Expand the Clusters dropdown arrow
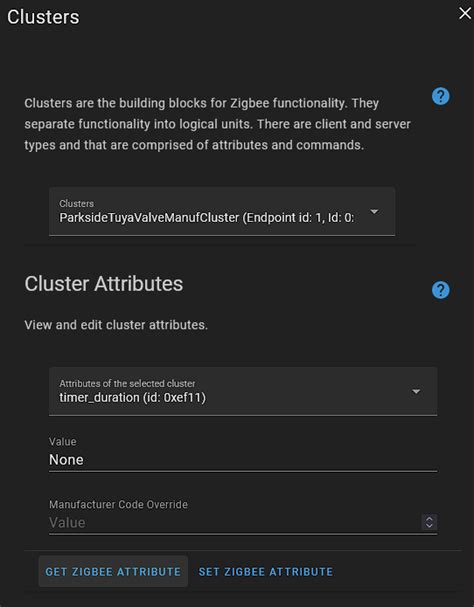Viewport: 474px width, 607px height. [374, 212]
